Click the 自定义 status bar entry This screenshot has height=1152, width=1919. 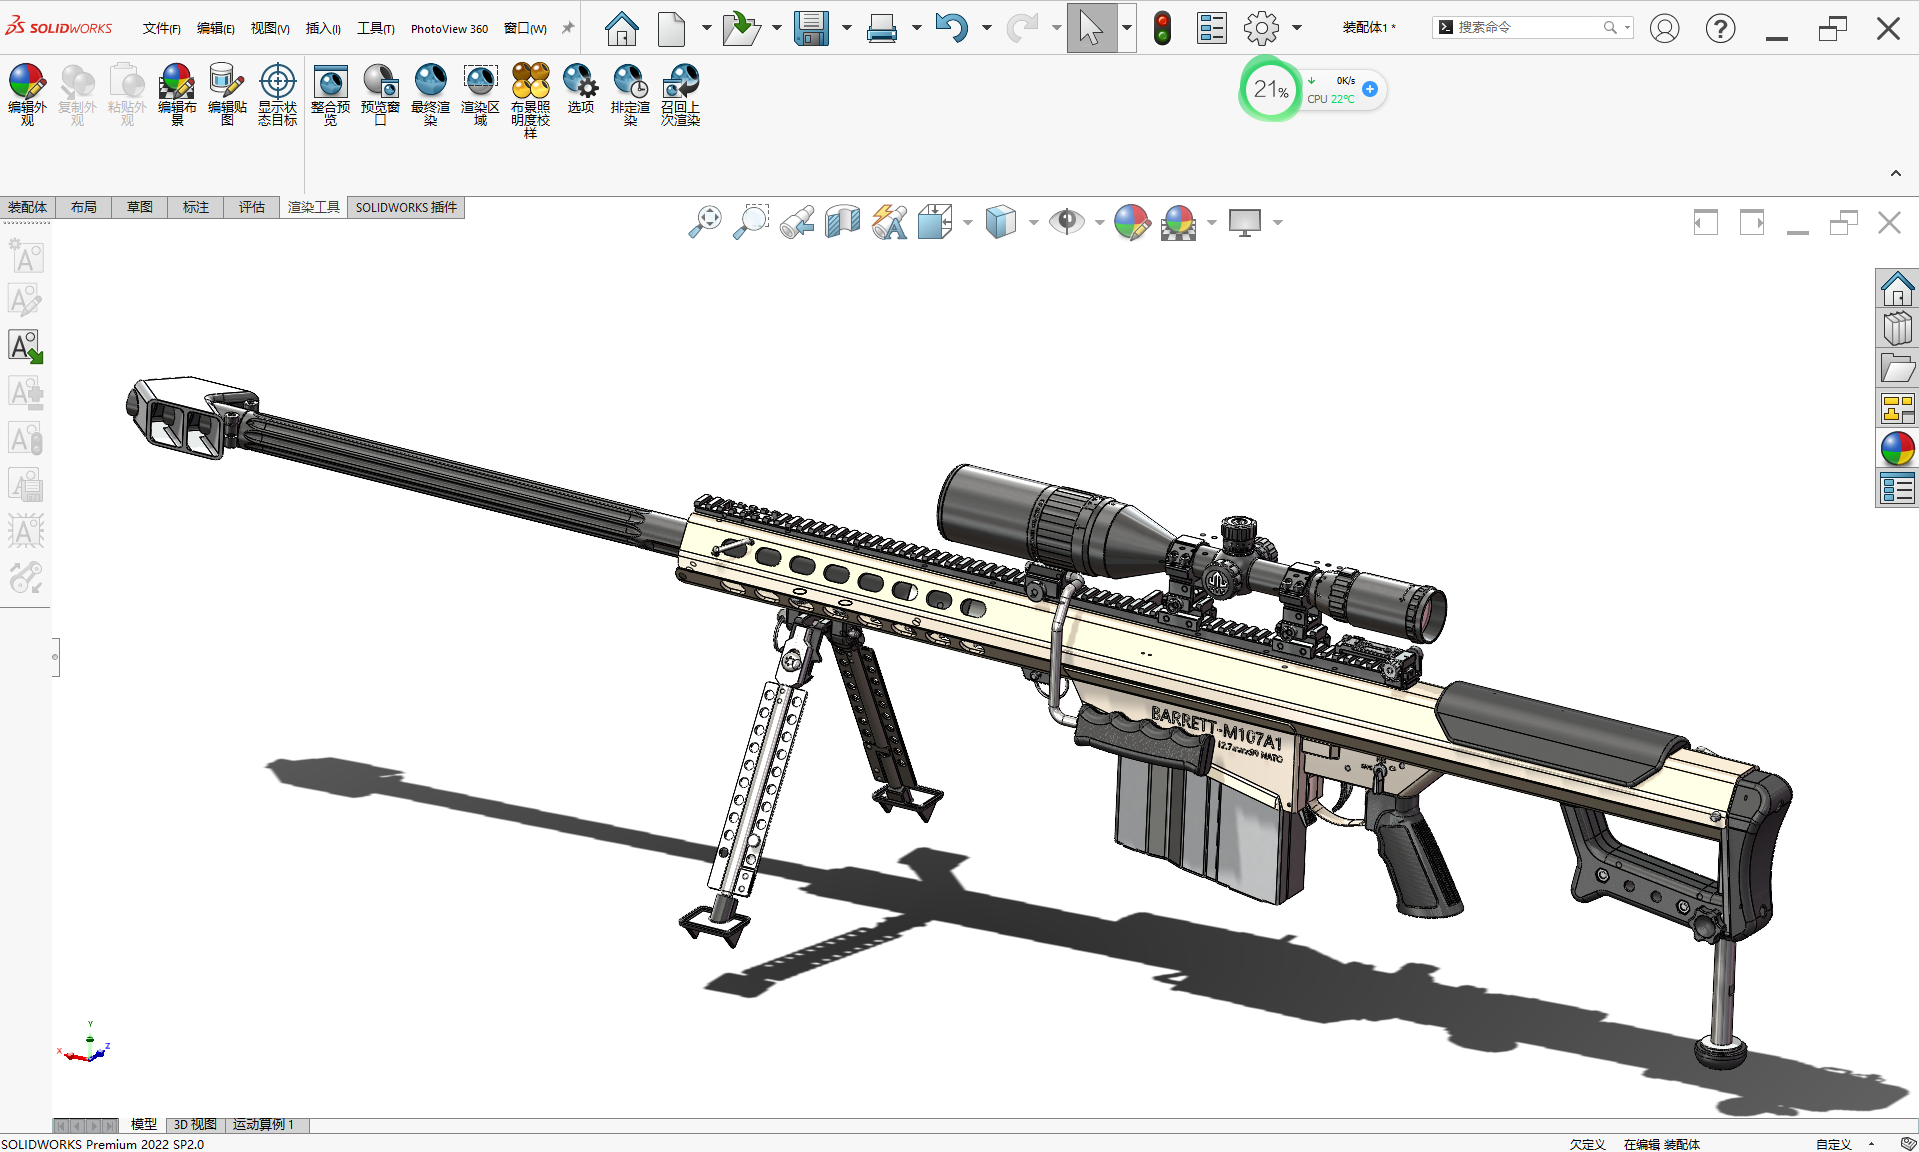[x=1833, y=1144]
